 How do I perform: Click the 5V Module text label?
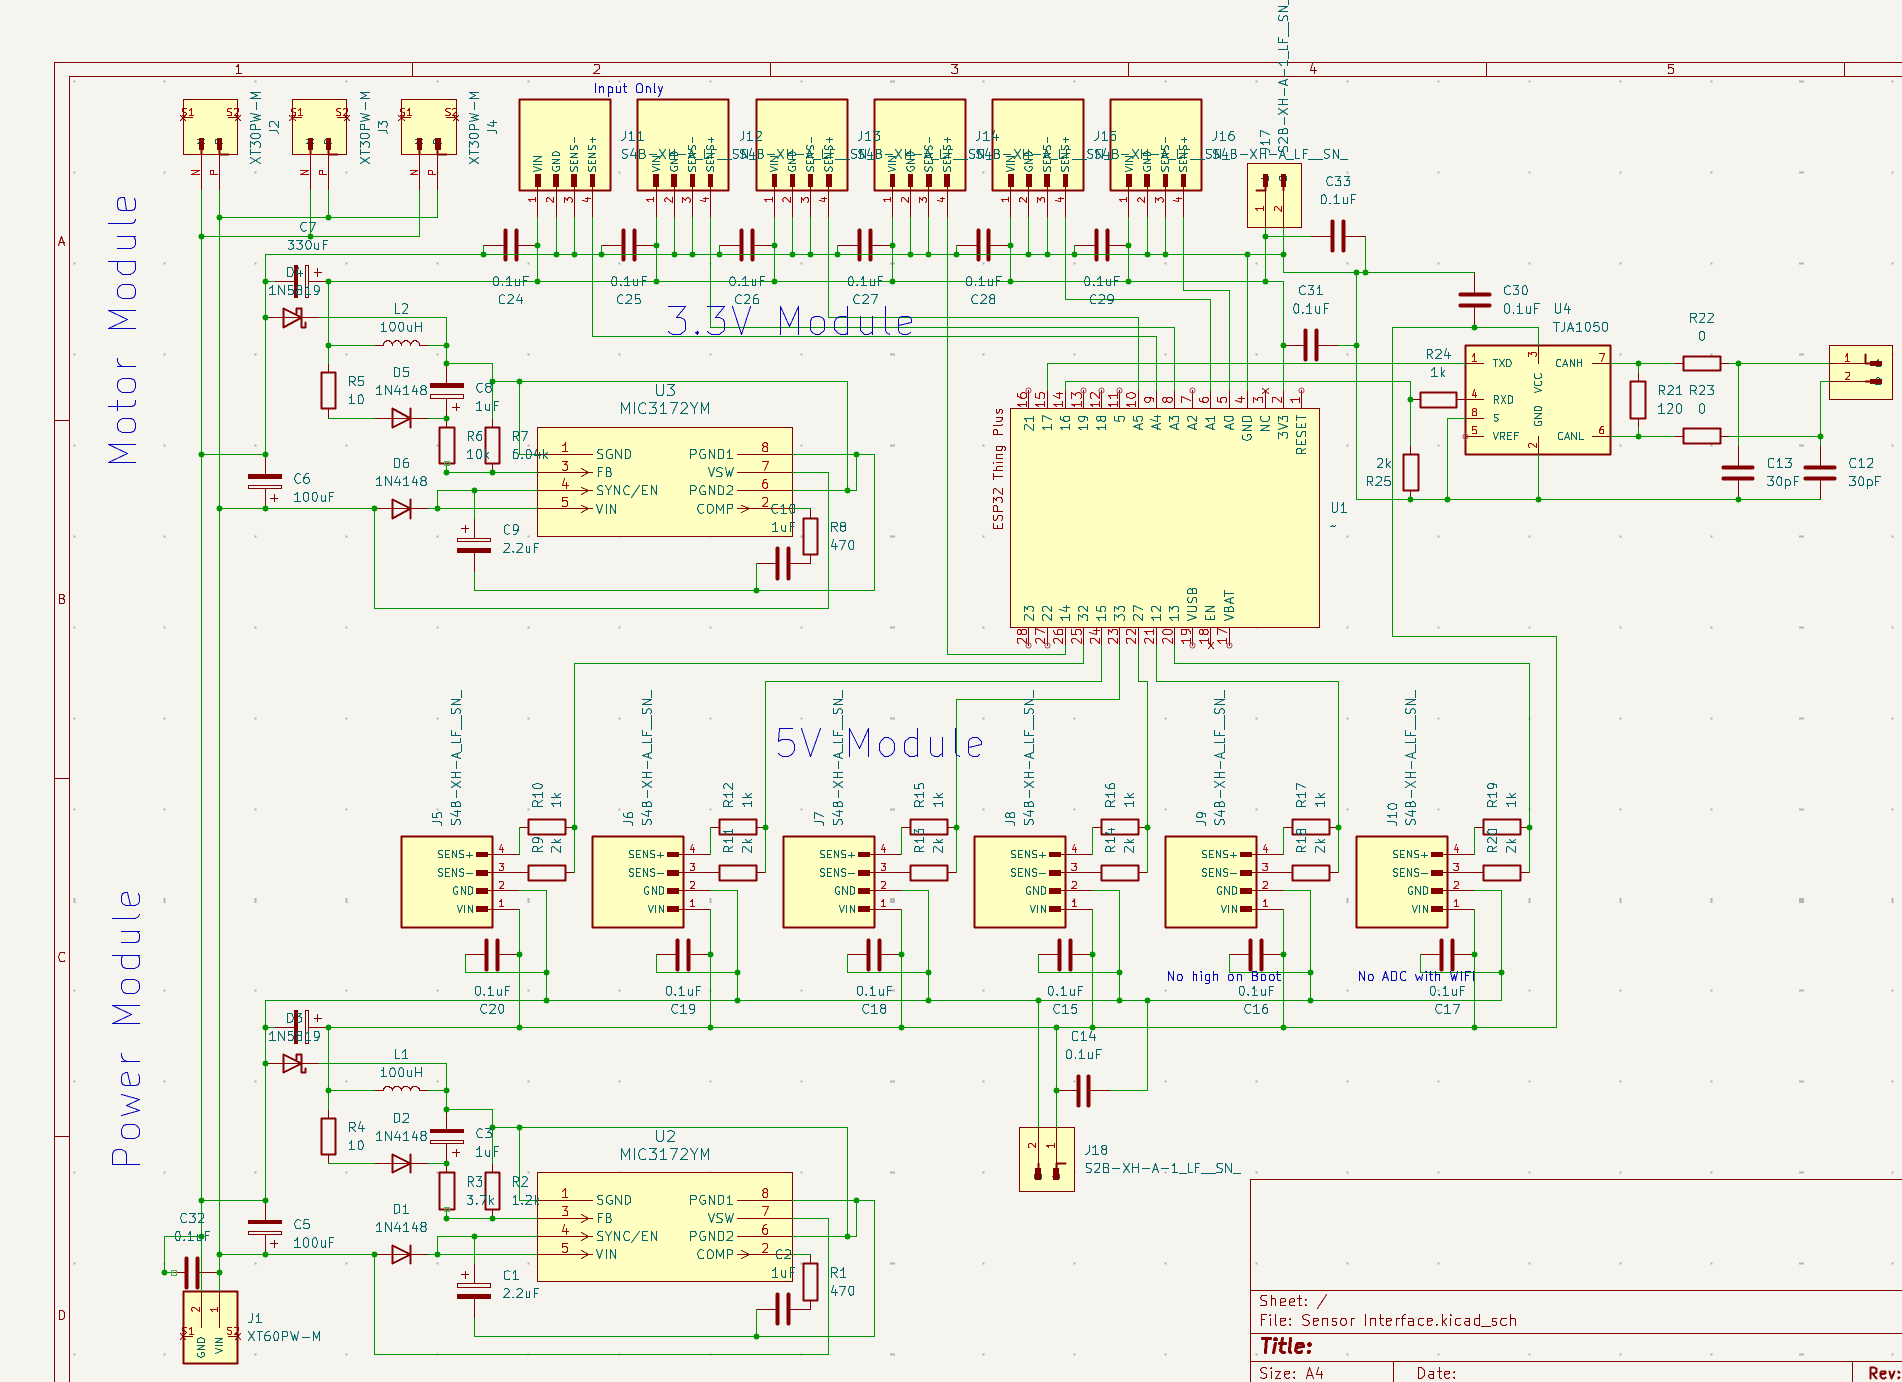click(879, 743)
